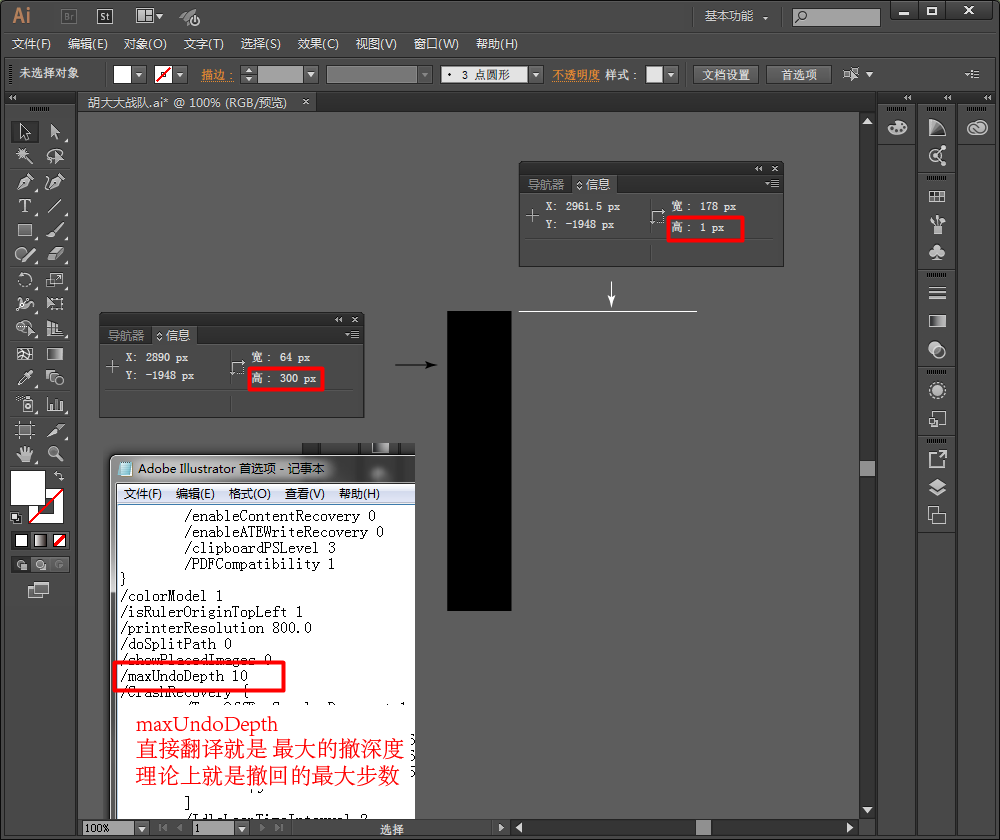1000x840 pixels.
Task: Switch to Gradient fill mode
Action: click(x=41, y=541)
